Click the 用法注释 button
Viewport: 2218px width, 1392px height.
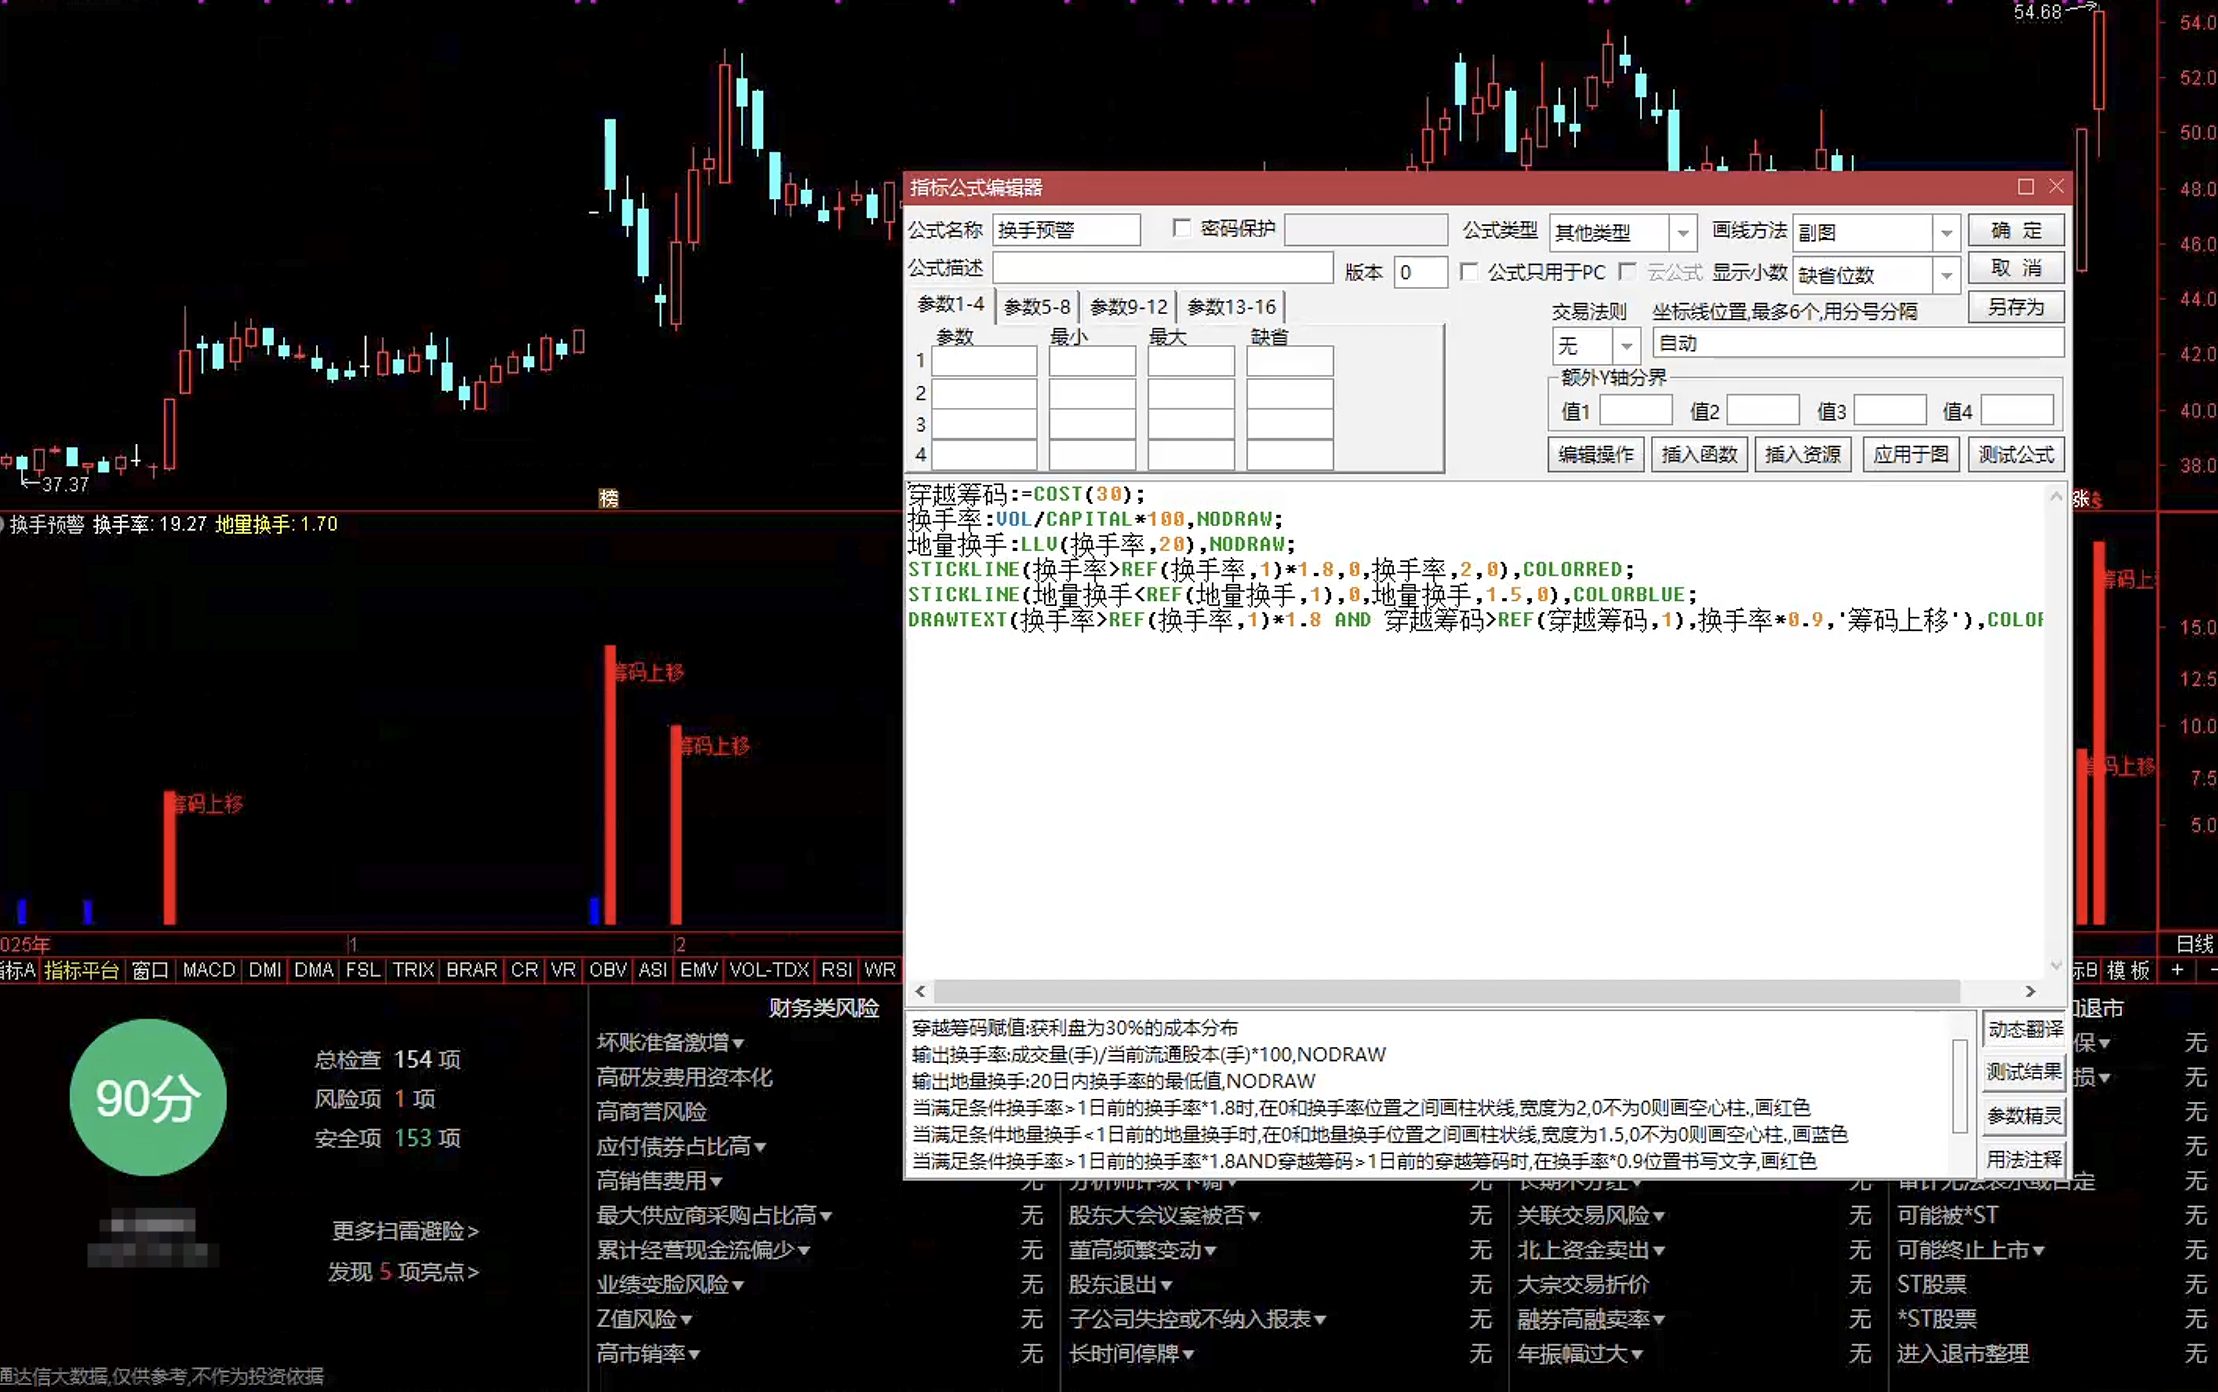(2025, 1159)
